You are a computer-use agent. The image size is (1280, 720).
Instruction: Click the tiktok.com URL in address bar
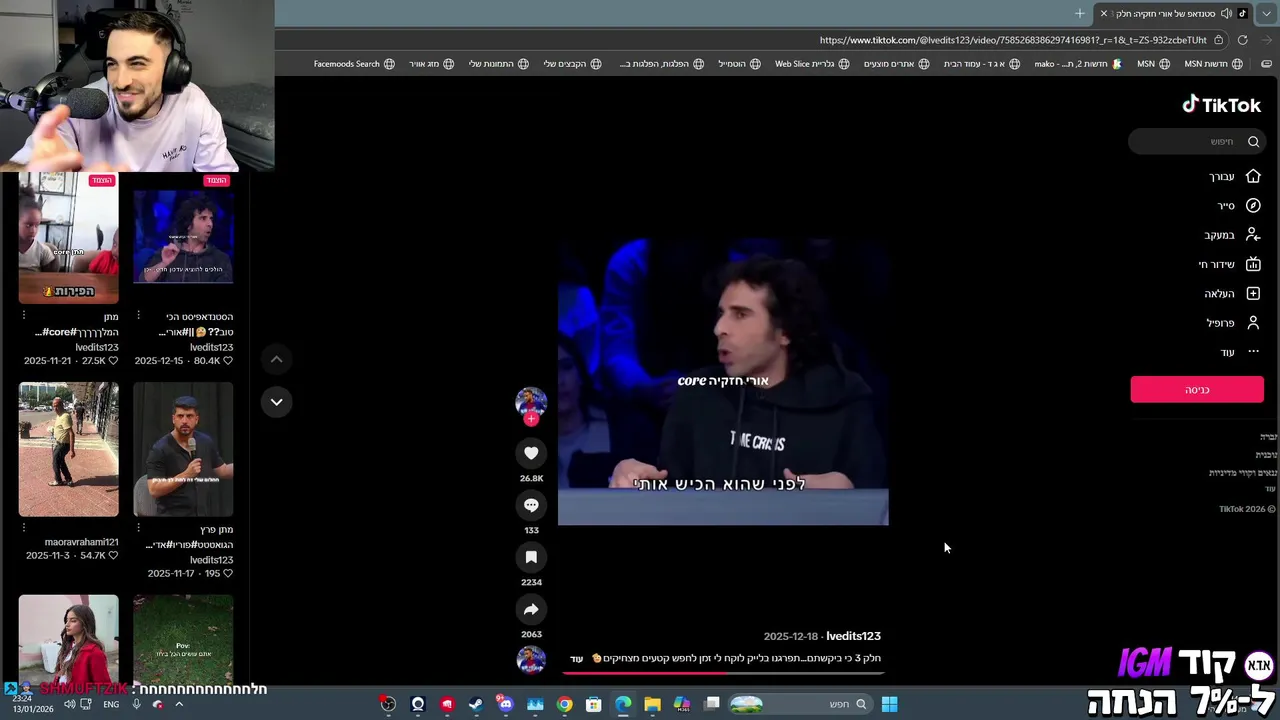(1013, 40)
